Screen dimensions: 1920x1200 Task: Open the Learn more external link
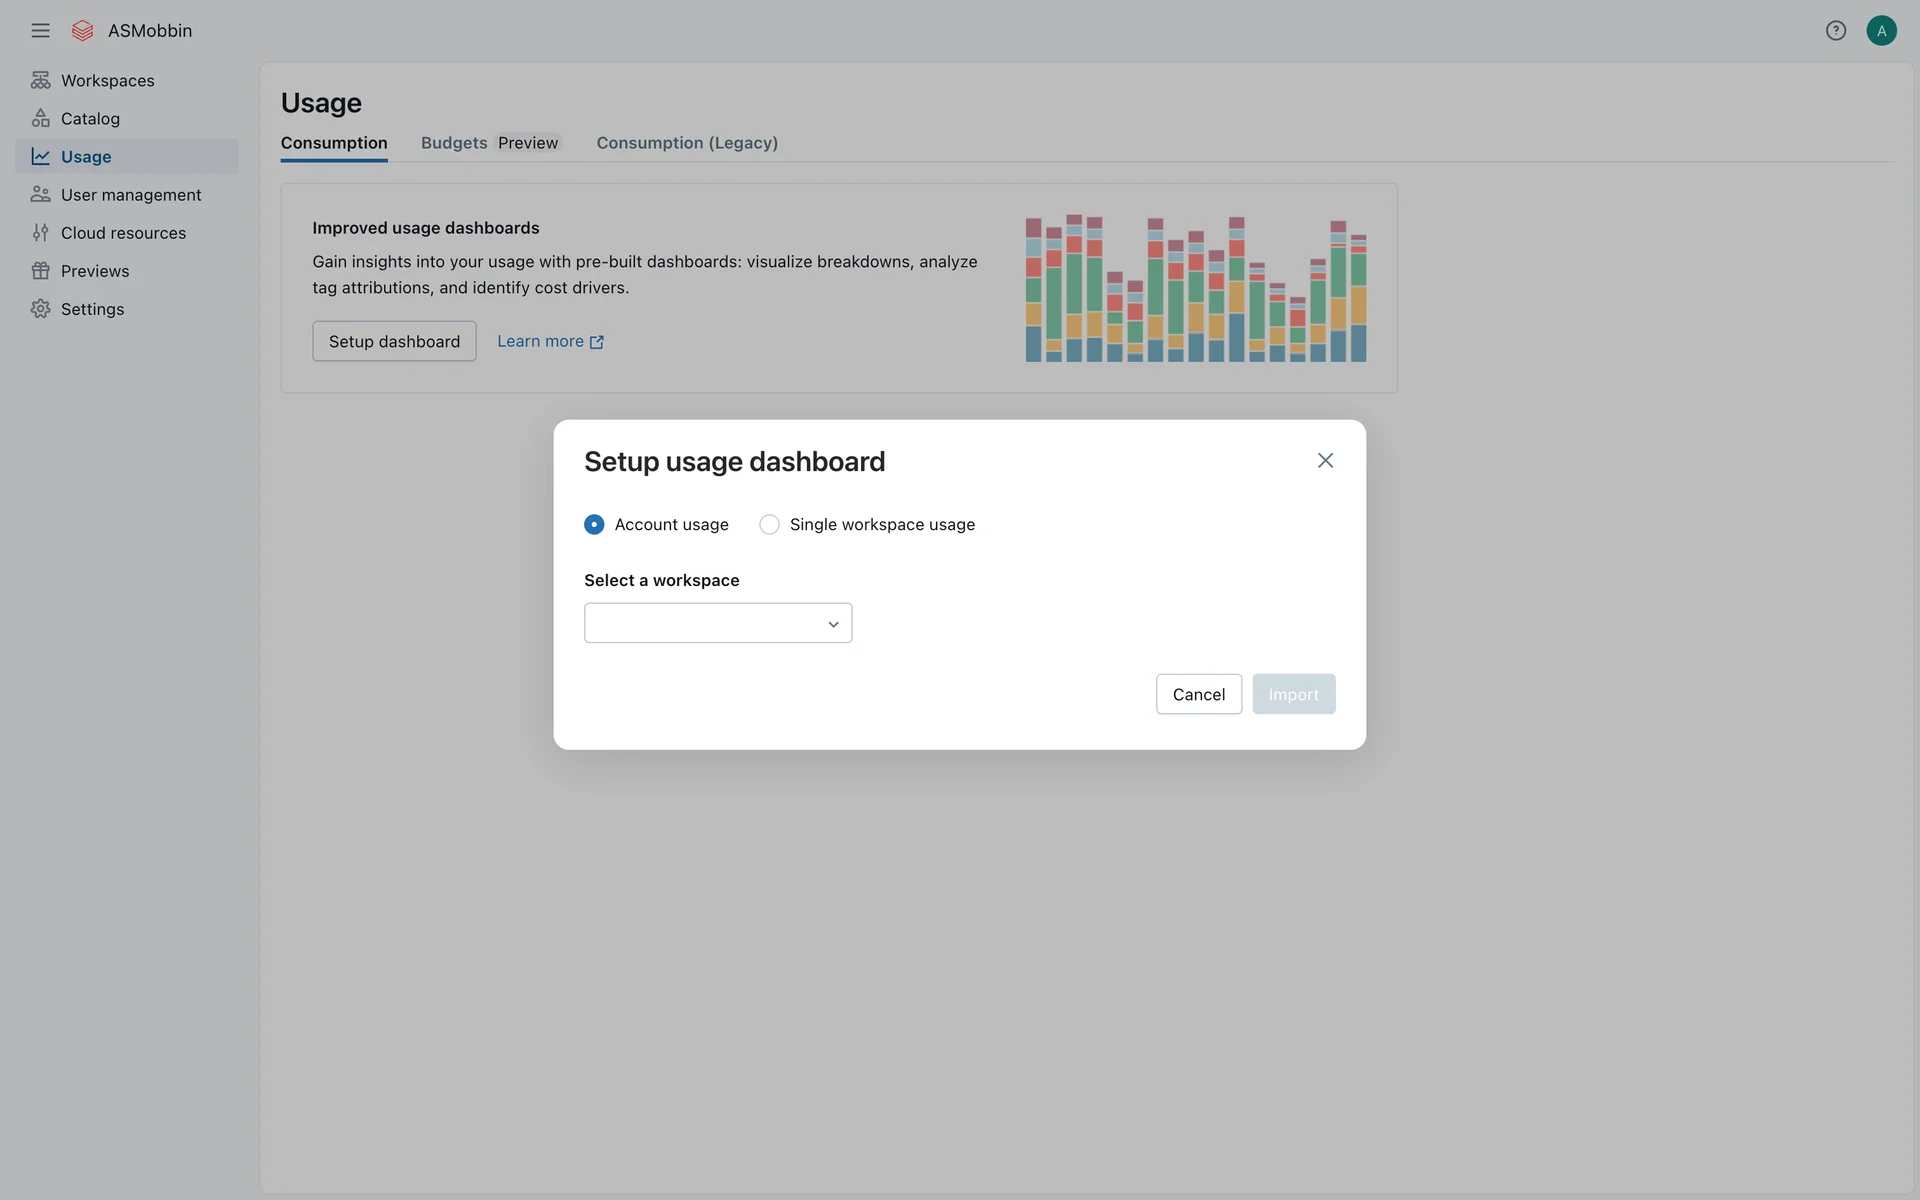pos(550,341)
